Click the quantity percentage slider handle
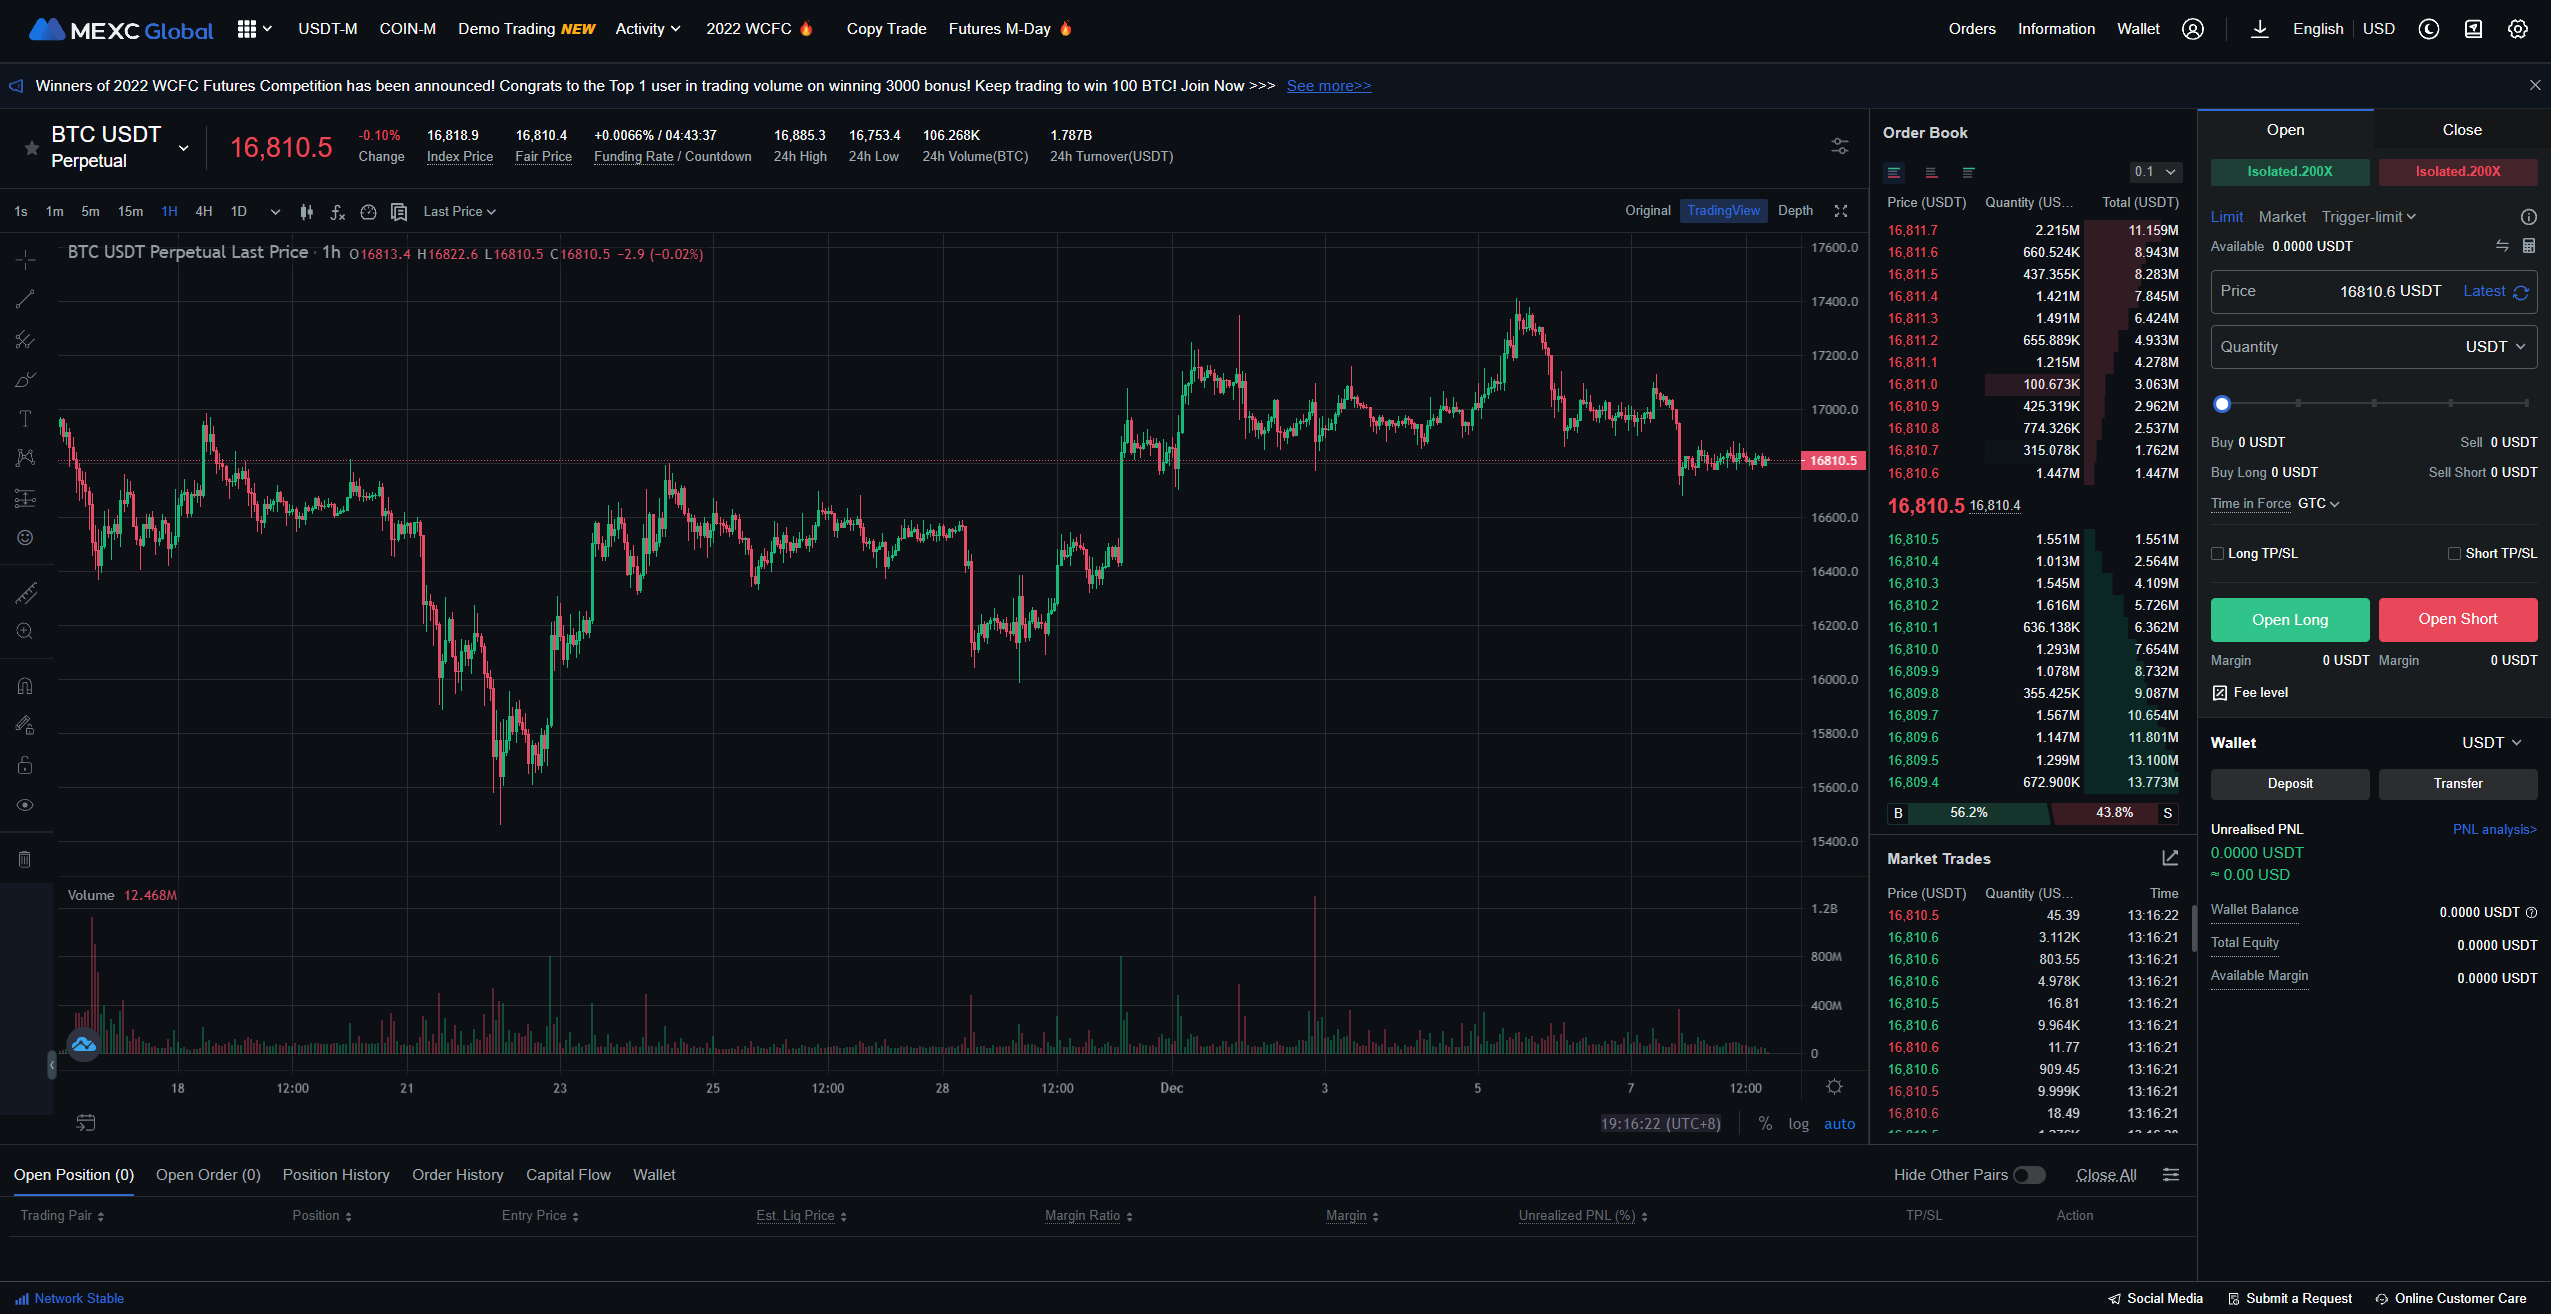The width and height of the screenshot is (2551, 1314). [2222, 404]
